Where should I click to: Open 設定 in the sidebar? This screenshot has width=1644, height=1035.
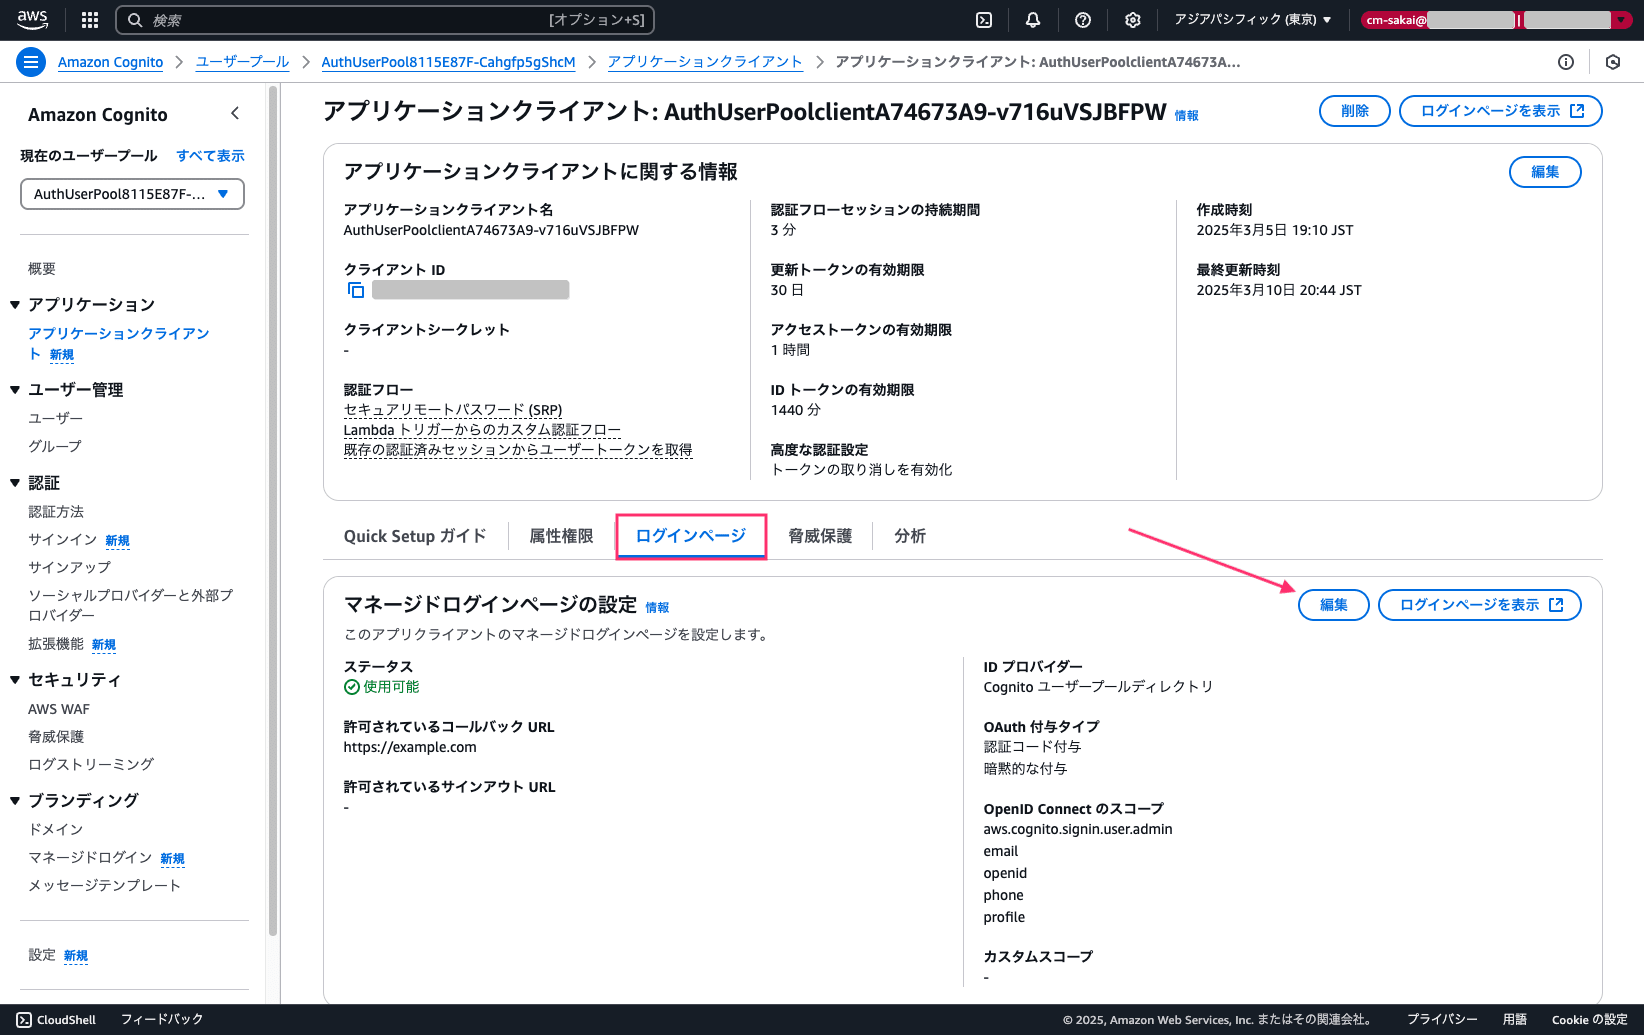[42, 955]
